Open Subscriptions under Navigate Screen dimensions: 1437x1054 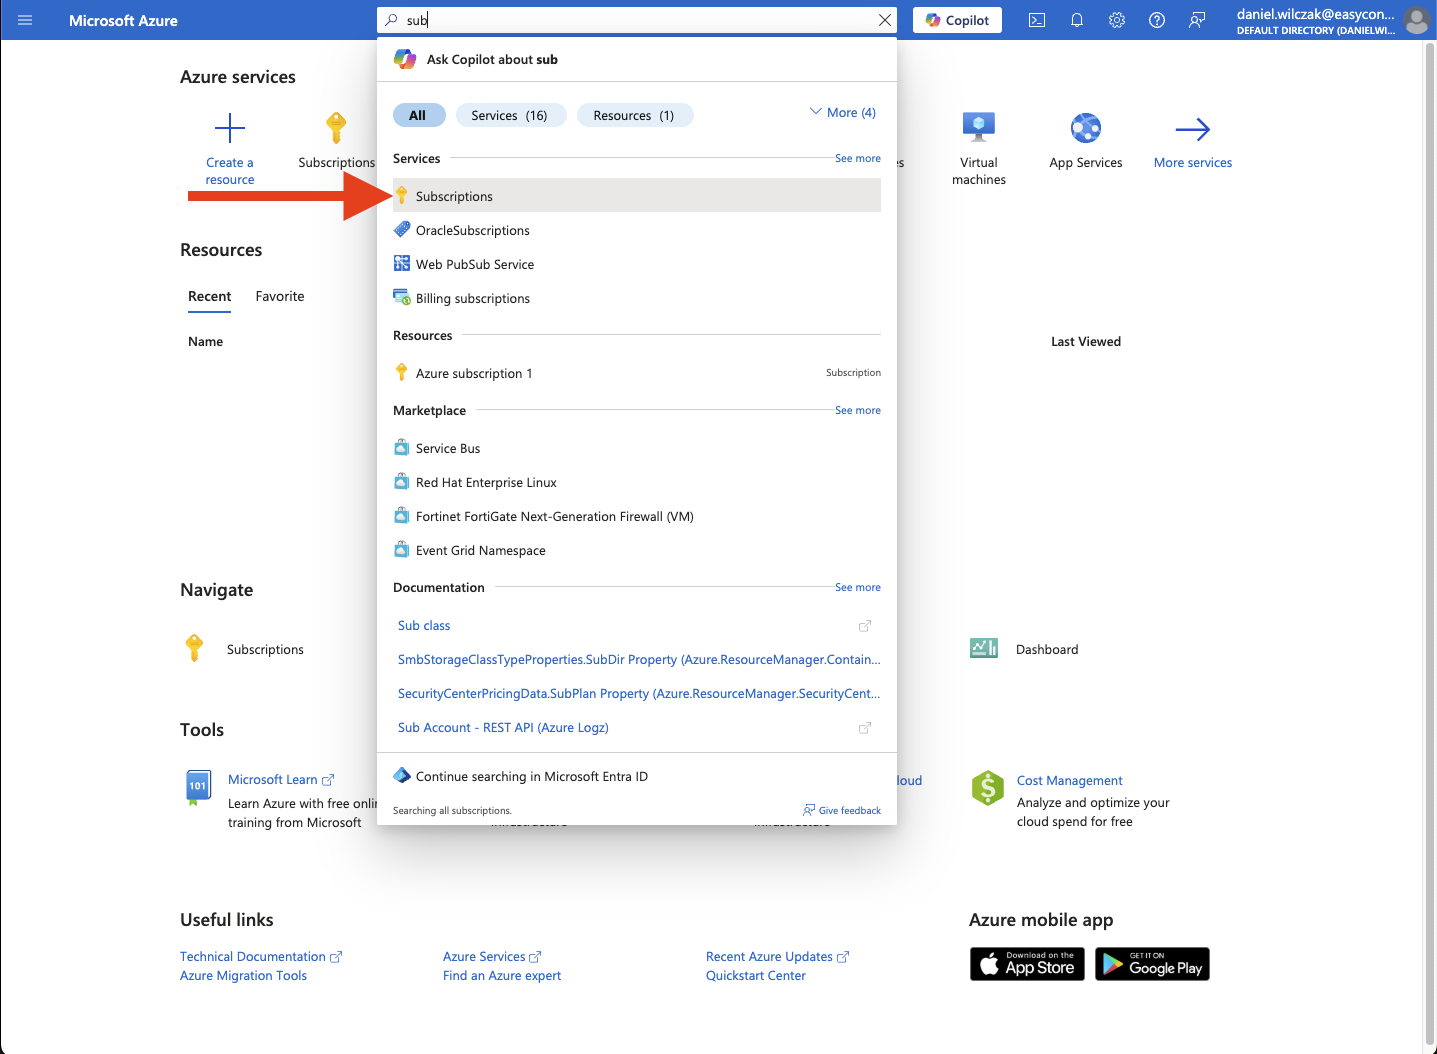(x=265, y=649)
